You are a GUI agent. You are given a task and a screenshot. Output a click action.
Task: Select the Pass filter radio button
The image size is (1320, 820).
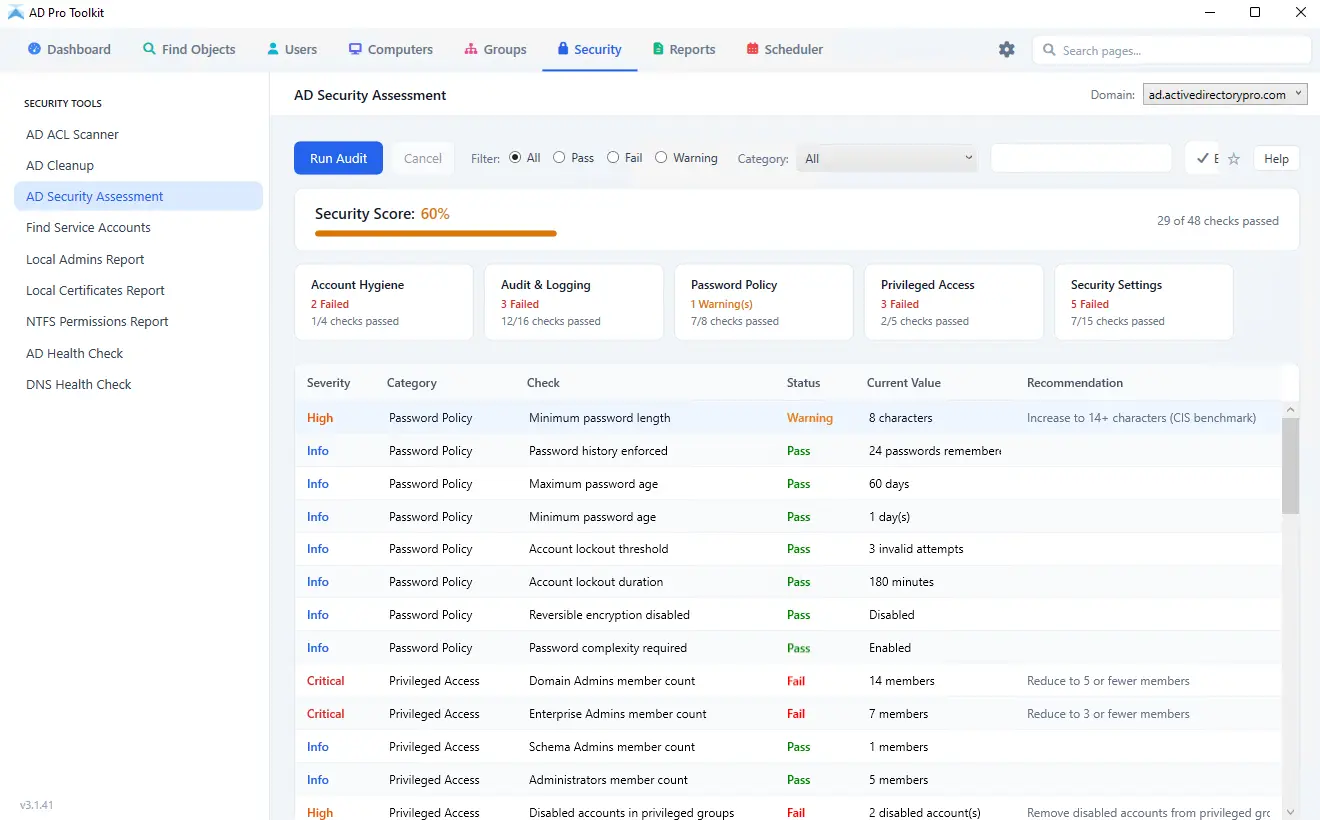[559, 157]
